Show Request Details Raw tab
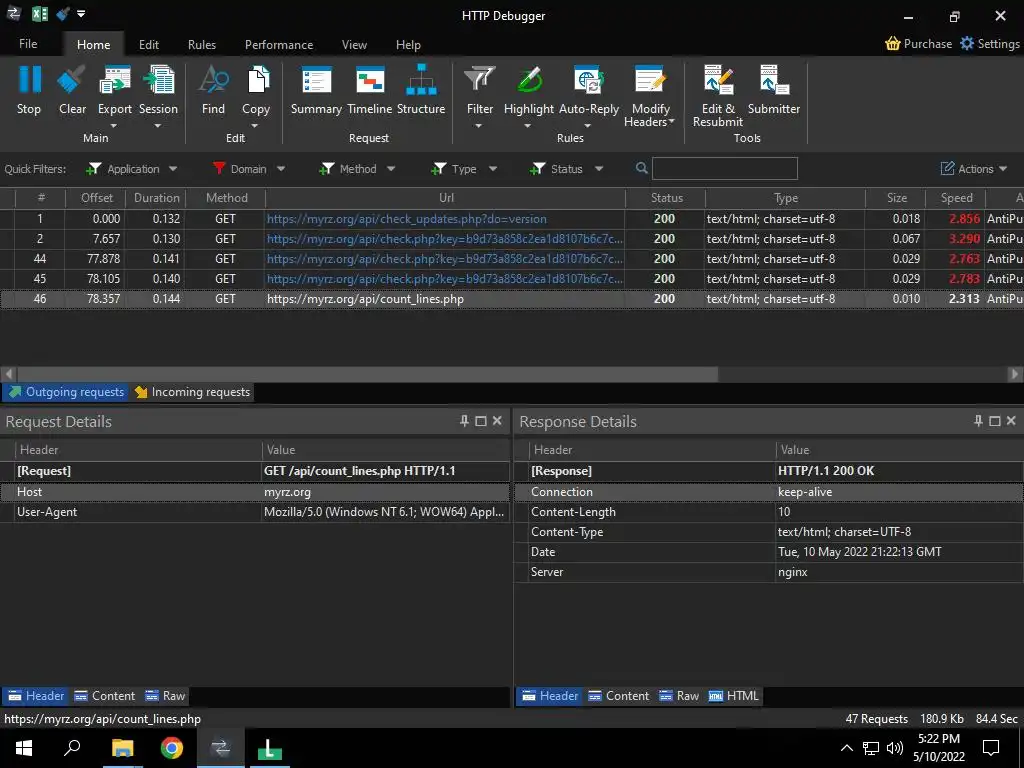Screen dimensions: 1024x768 point(166,696)
